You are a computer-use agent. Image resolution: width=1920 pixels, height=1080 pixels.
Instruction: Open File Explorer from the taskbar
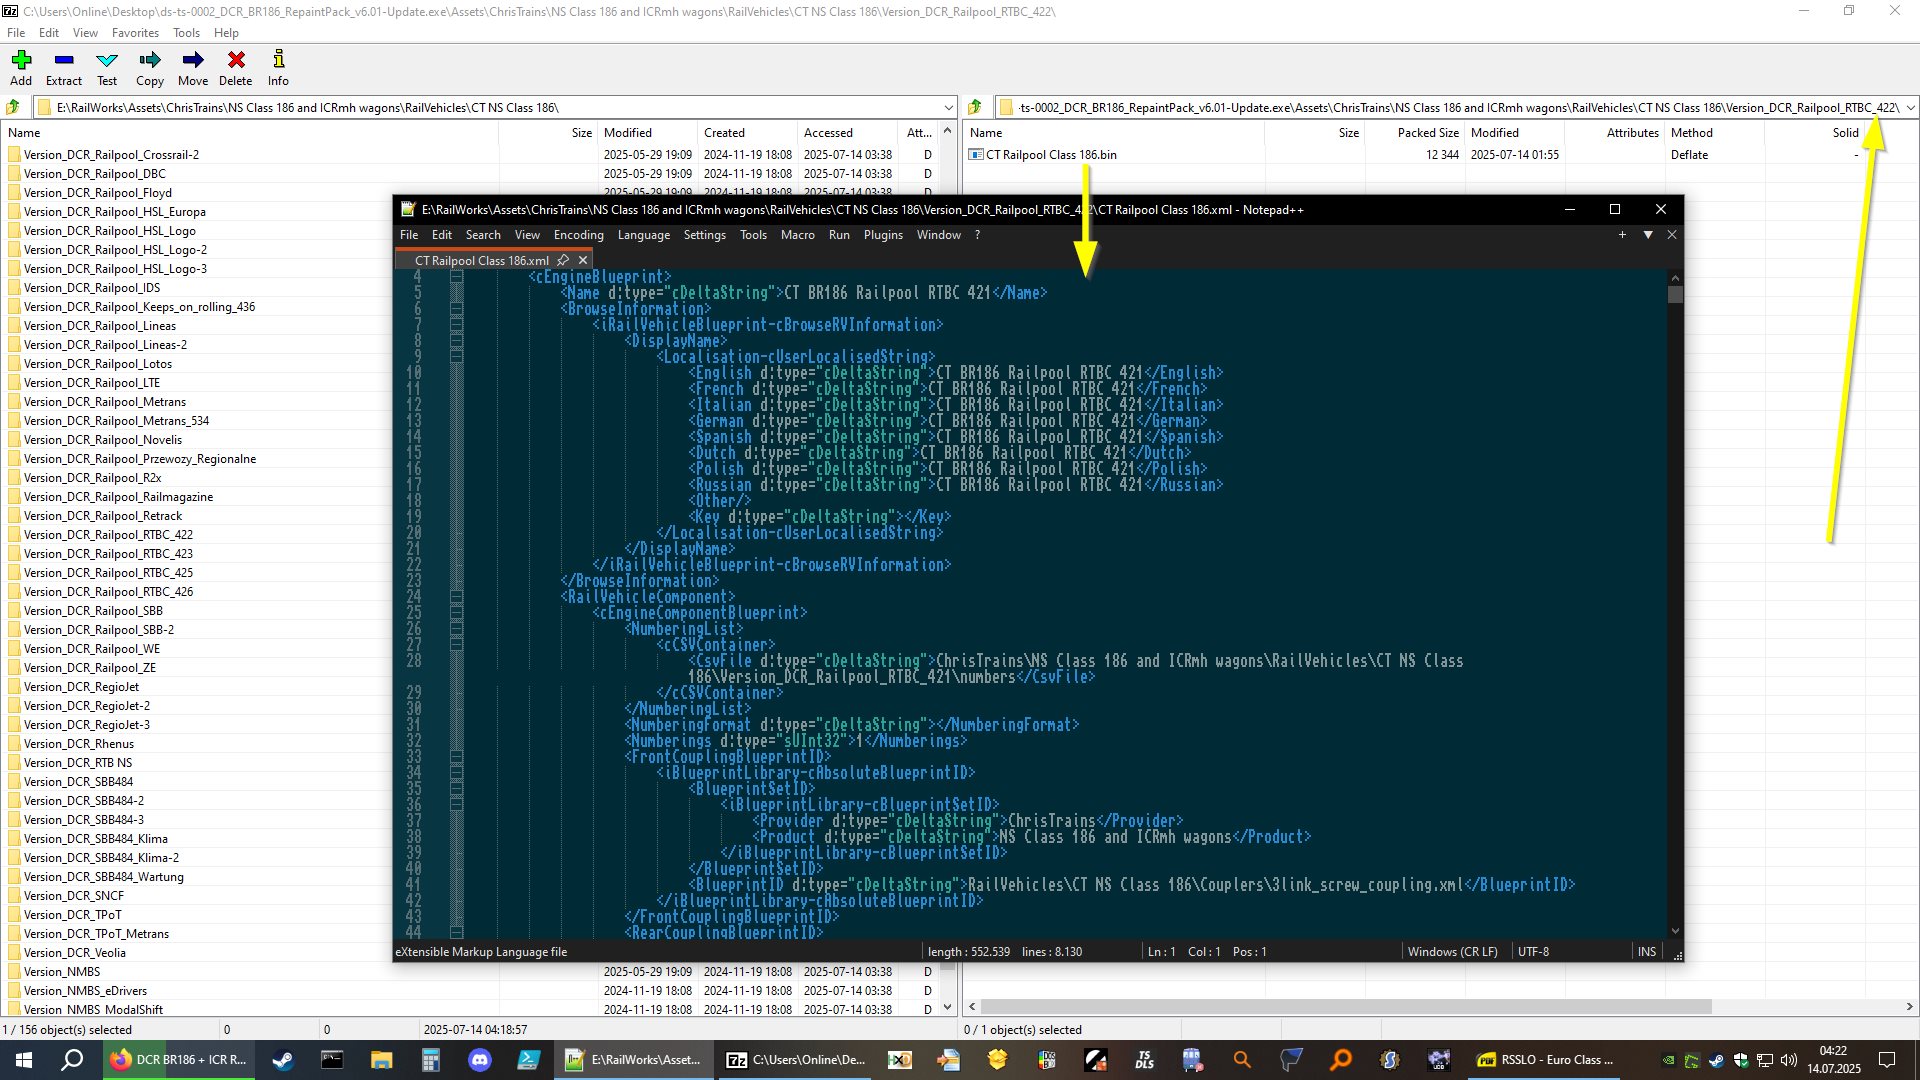pyautogui.click(x=381, y=1060)
